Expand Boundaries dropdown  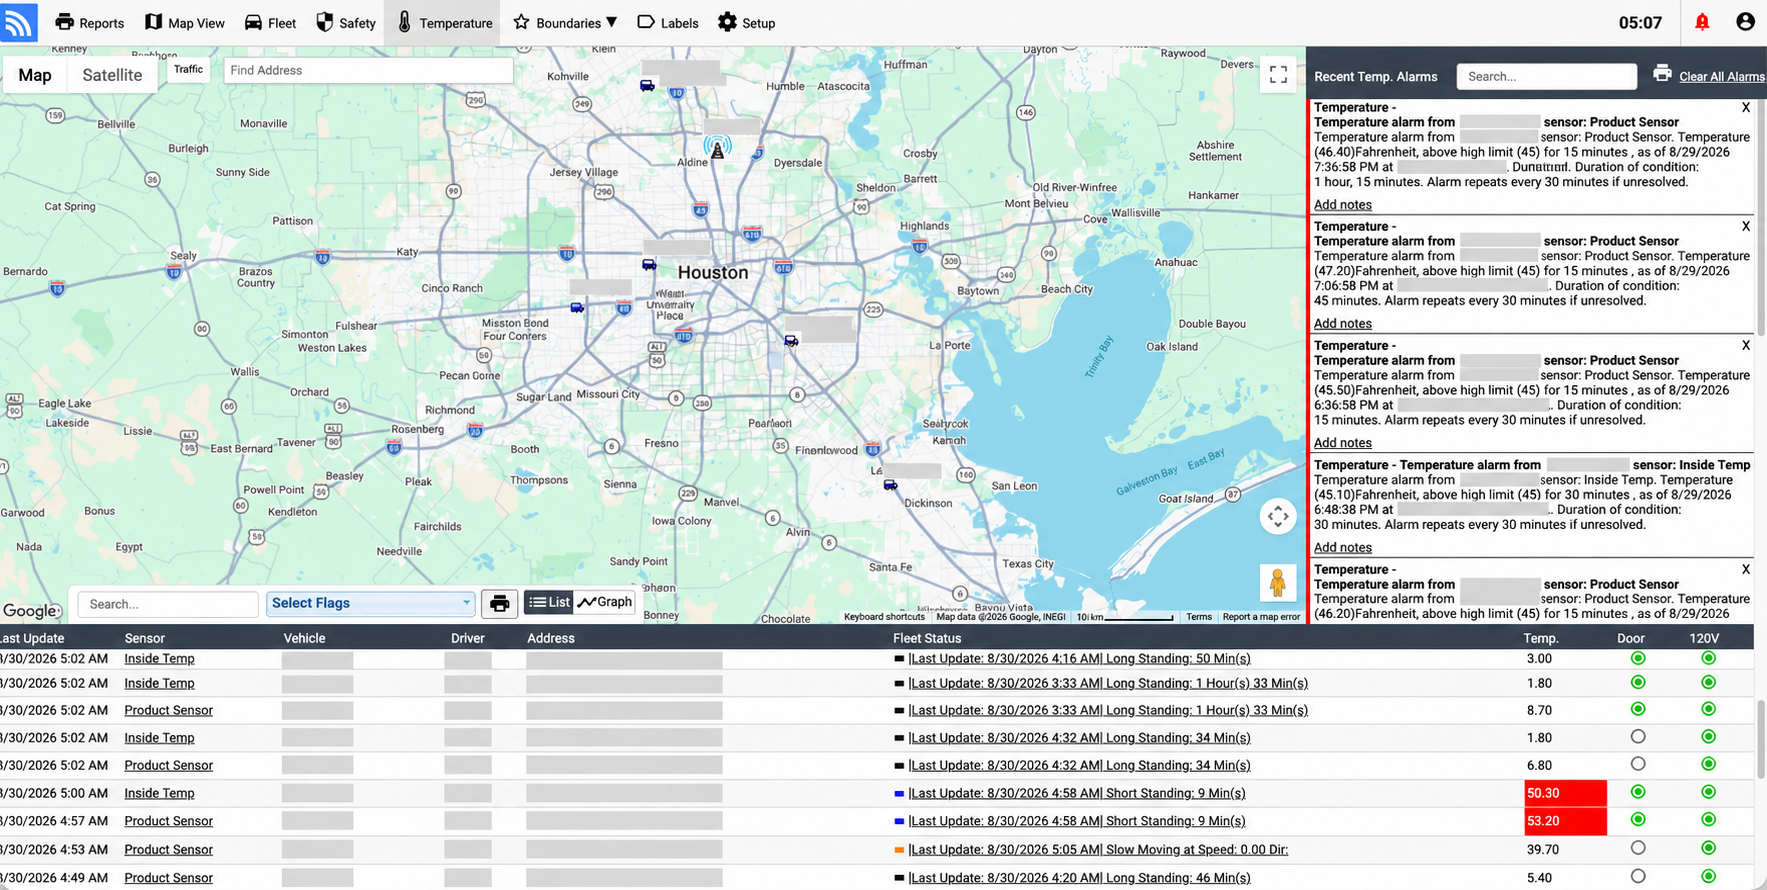point(565,22)
